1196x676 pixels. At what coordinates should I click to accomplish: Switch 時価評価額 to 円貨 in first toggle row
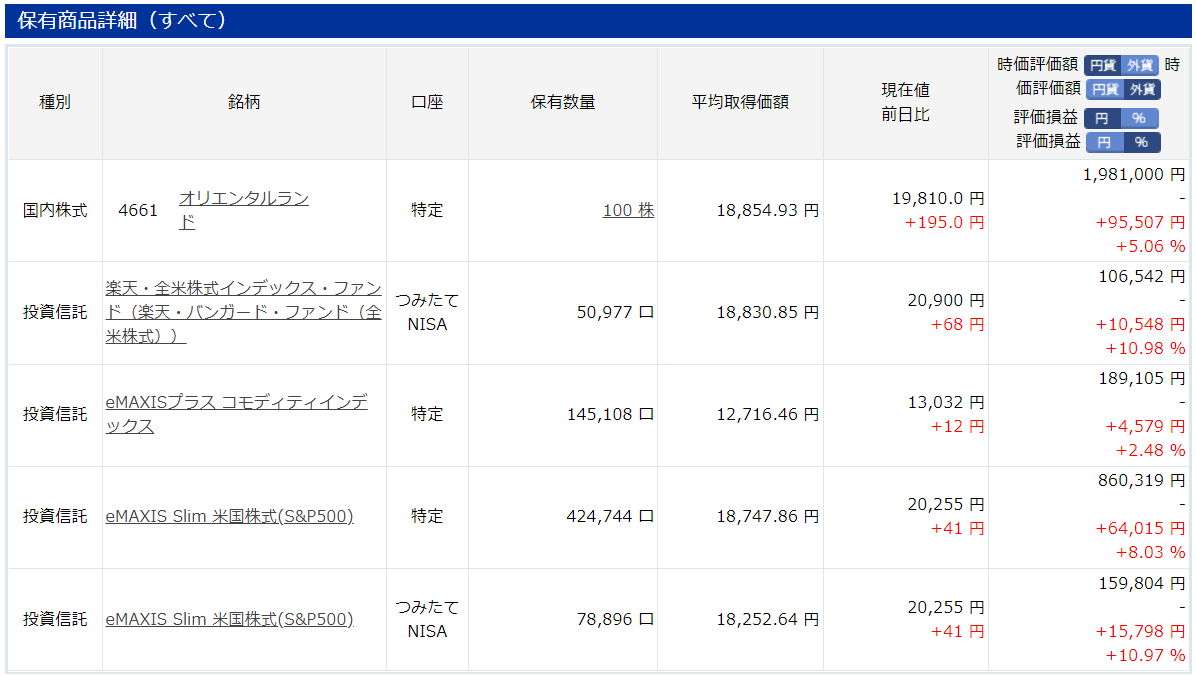[1102, 66]
